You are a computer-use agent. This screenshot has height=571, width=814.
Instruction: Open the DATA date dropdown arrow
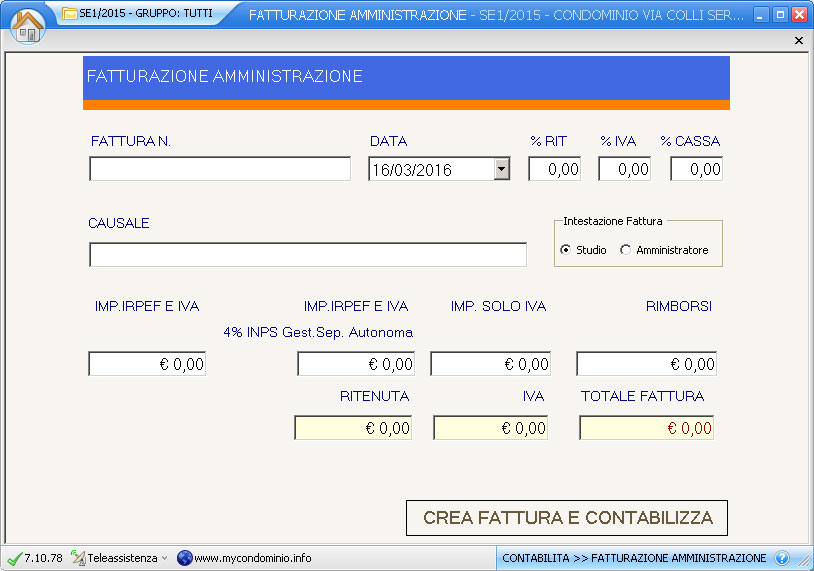pos(501,170)
